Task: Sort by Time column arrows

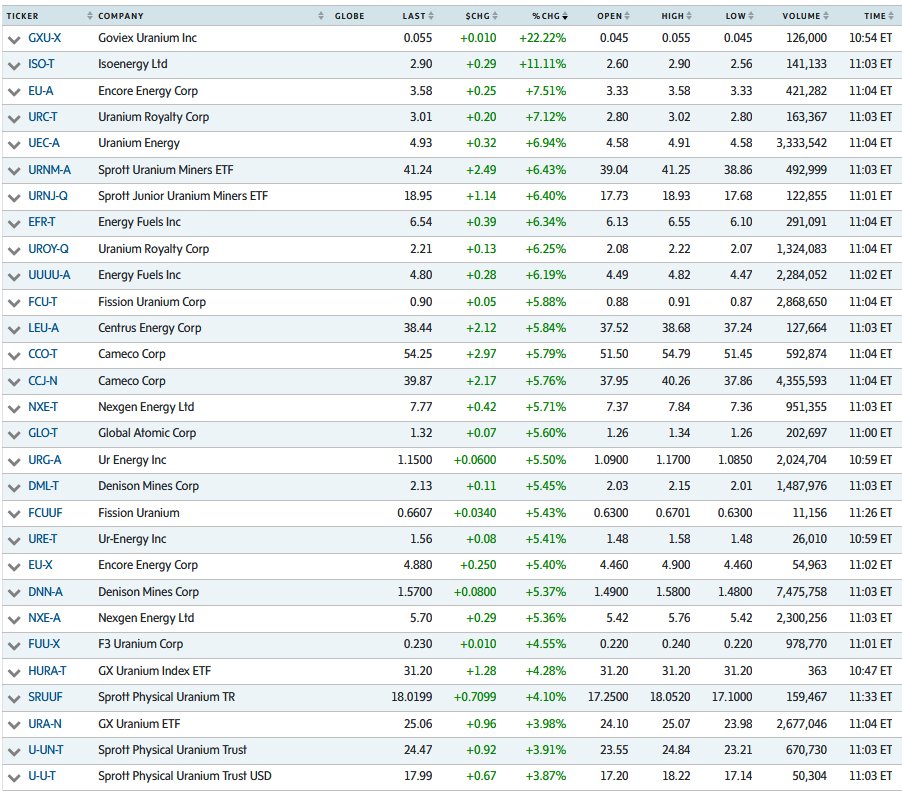Action: point(891,16)
